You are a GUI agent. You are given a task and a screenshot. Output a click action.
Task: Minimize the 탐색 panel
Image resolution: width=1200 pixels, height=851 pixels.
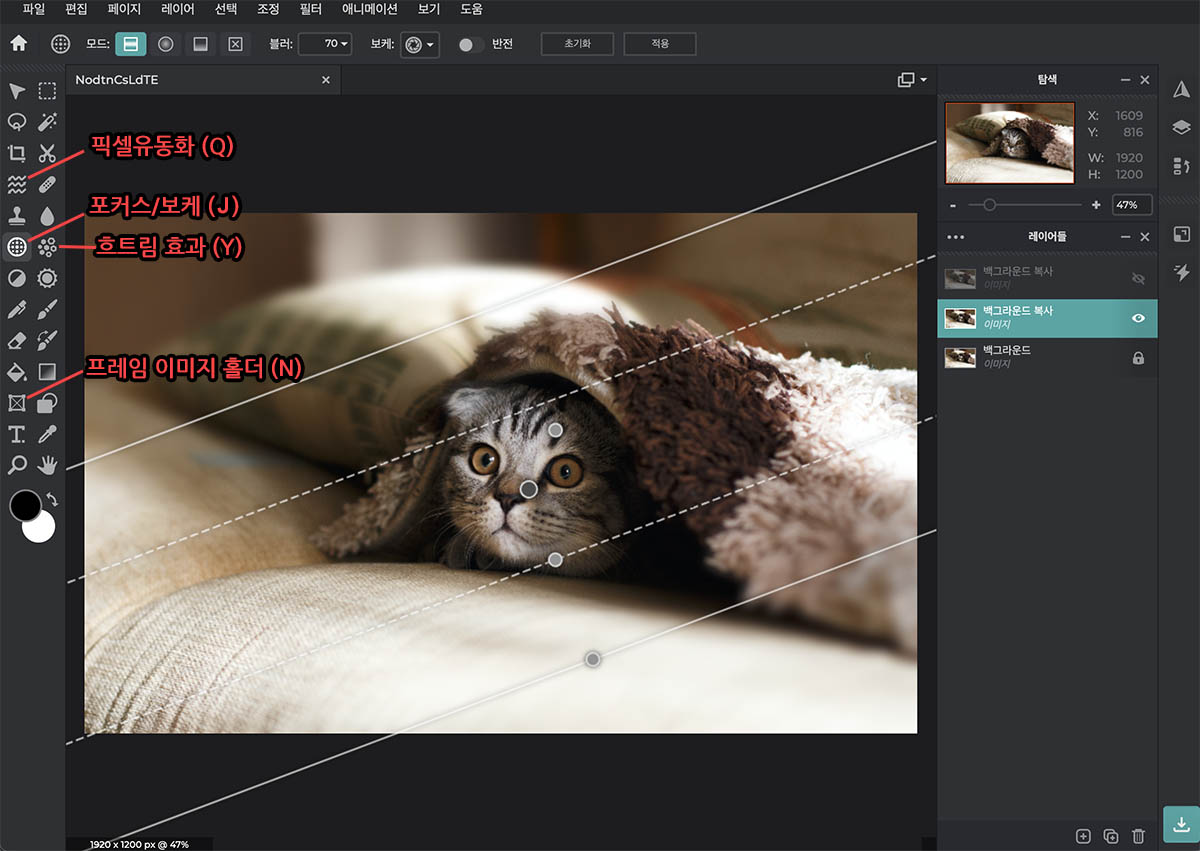1126,79
